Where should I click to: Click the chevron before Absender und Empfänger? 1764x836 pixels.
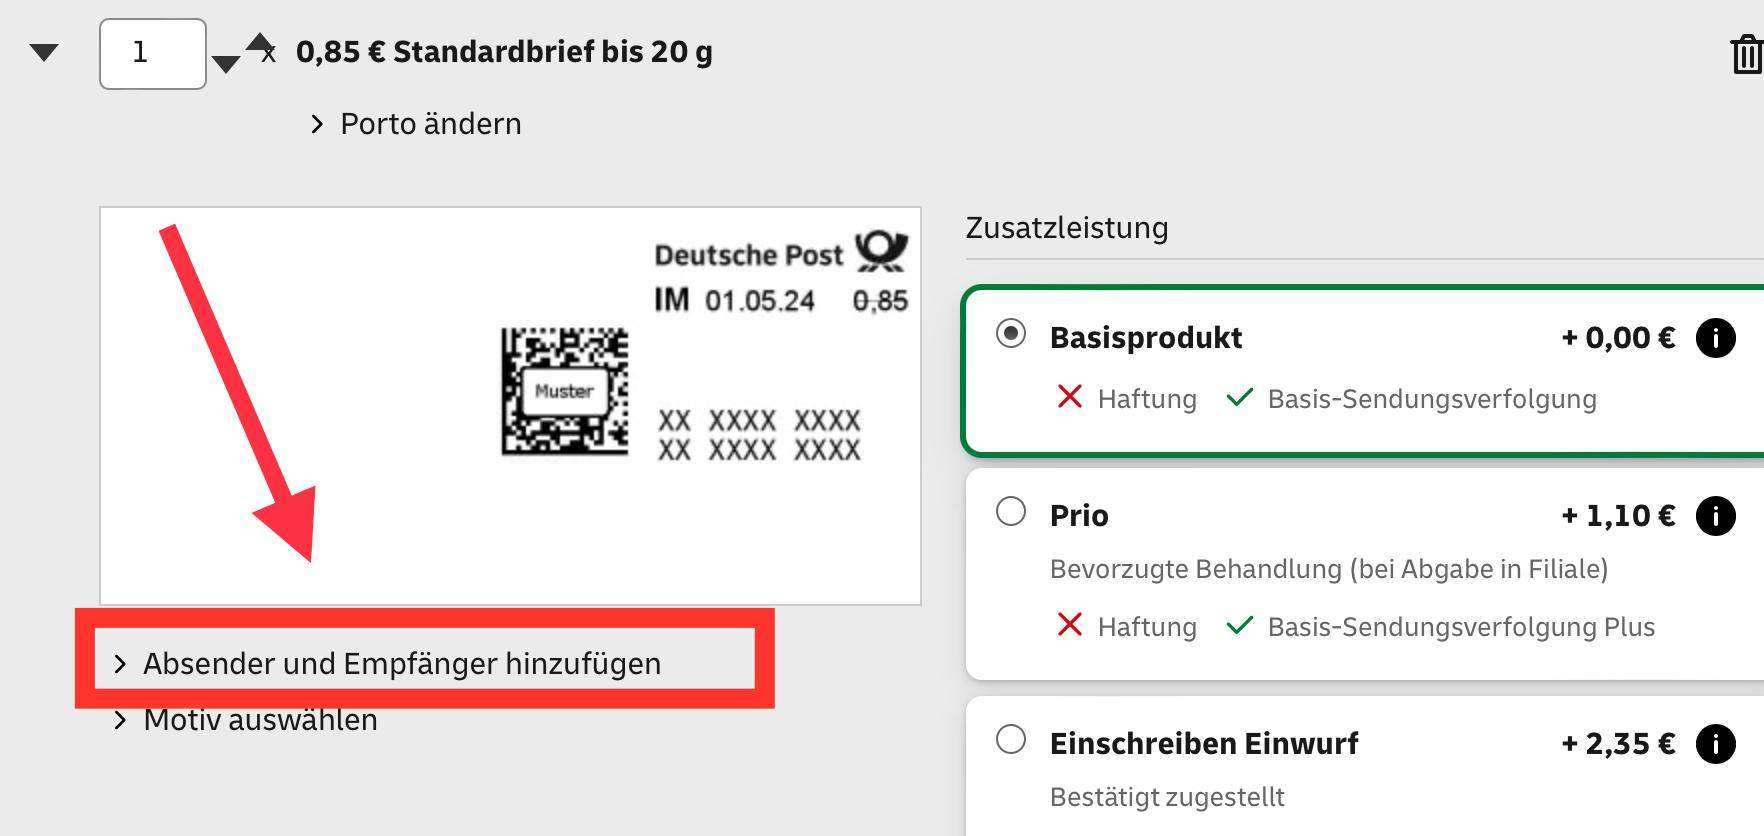point(119,662)
